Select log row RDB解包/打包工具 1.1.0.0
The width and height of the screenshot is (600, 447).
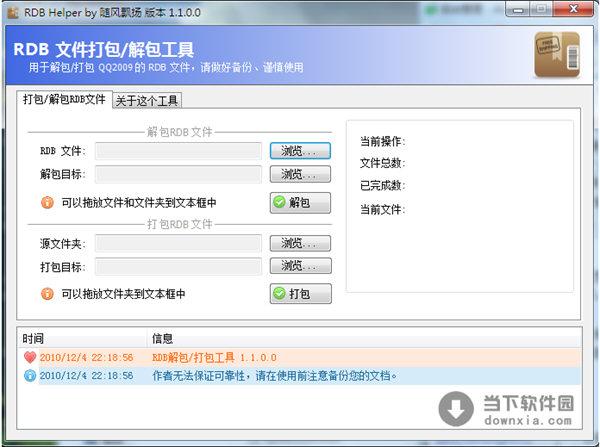pyautogui.click(x=299, y=357)
